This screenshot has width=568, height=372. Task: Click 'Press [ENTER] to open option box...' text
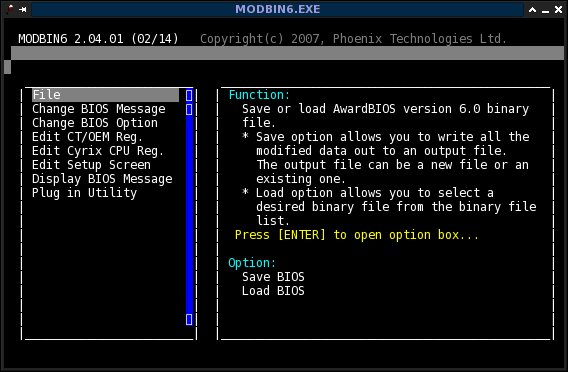tap(357, 235)
